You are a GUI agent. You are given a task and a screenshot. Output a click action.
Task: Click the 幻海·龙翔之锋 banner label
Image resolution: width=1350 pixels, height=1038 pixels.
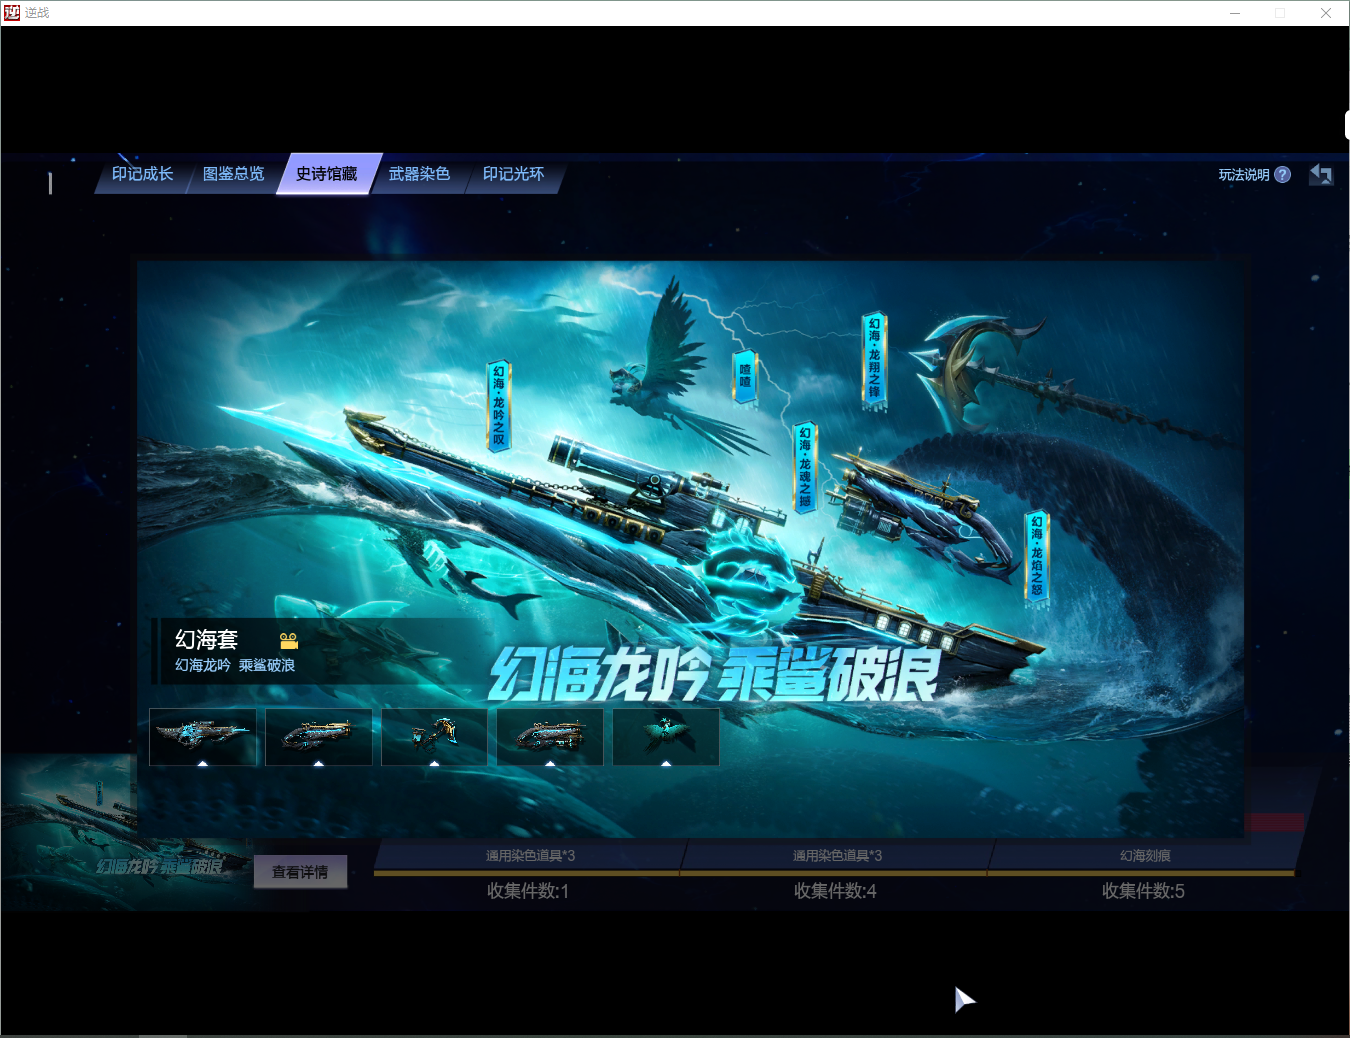pyautogui.click(x=875, y=359)
